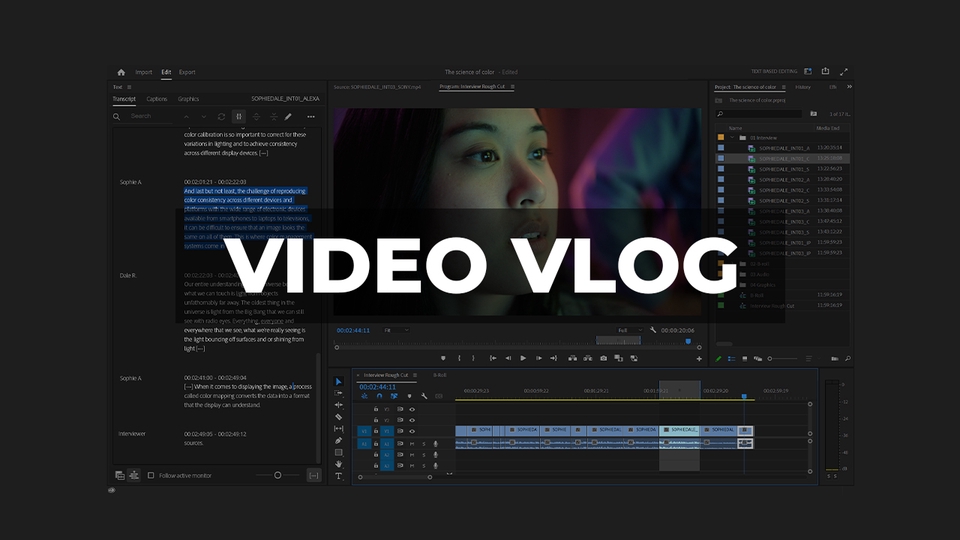960x540 pixels.
Task: Select the Hand tool
Action: pos(339,464)
